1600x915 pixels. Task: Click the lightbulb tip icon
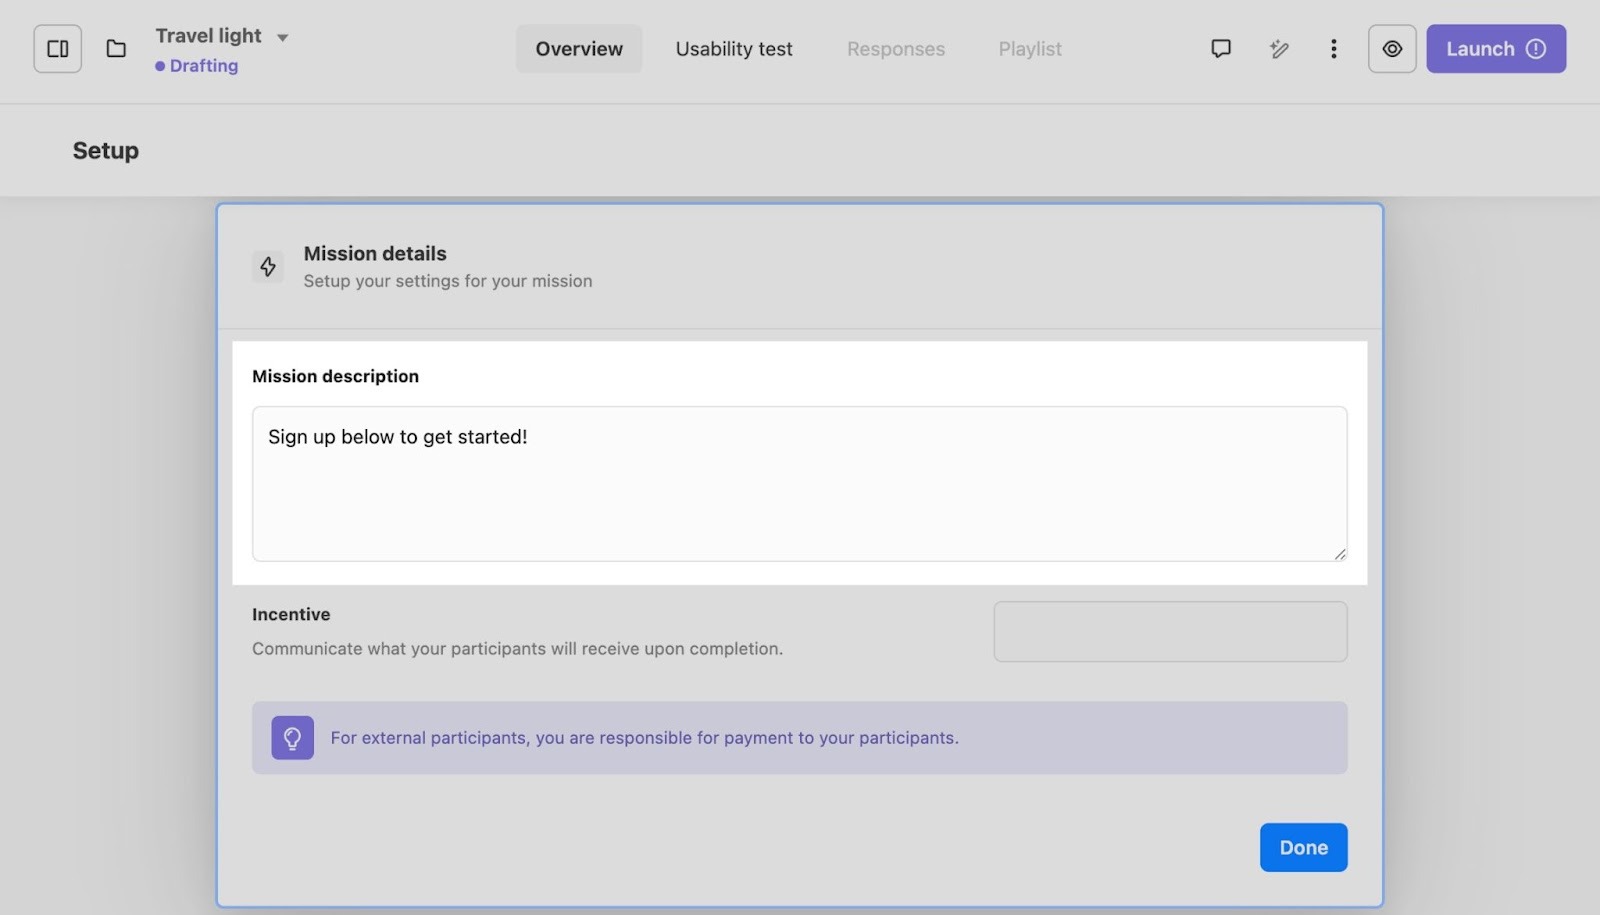(x=292, y=738)
